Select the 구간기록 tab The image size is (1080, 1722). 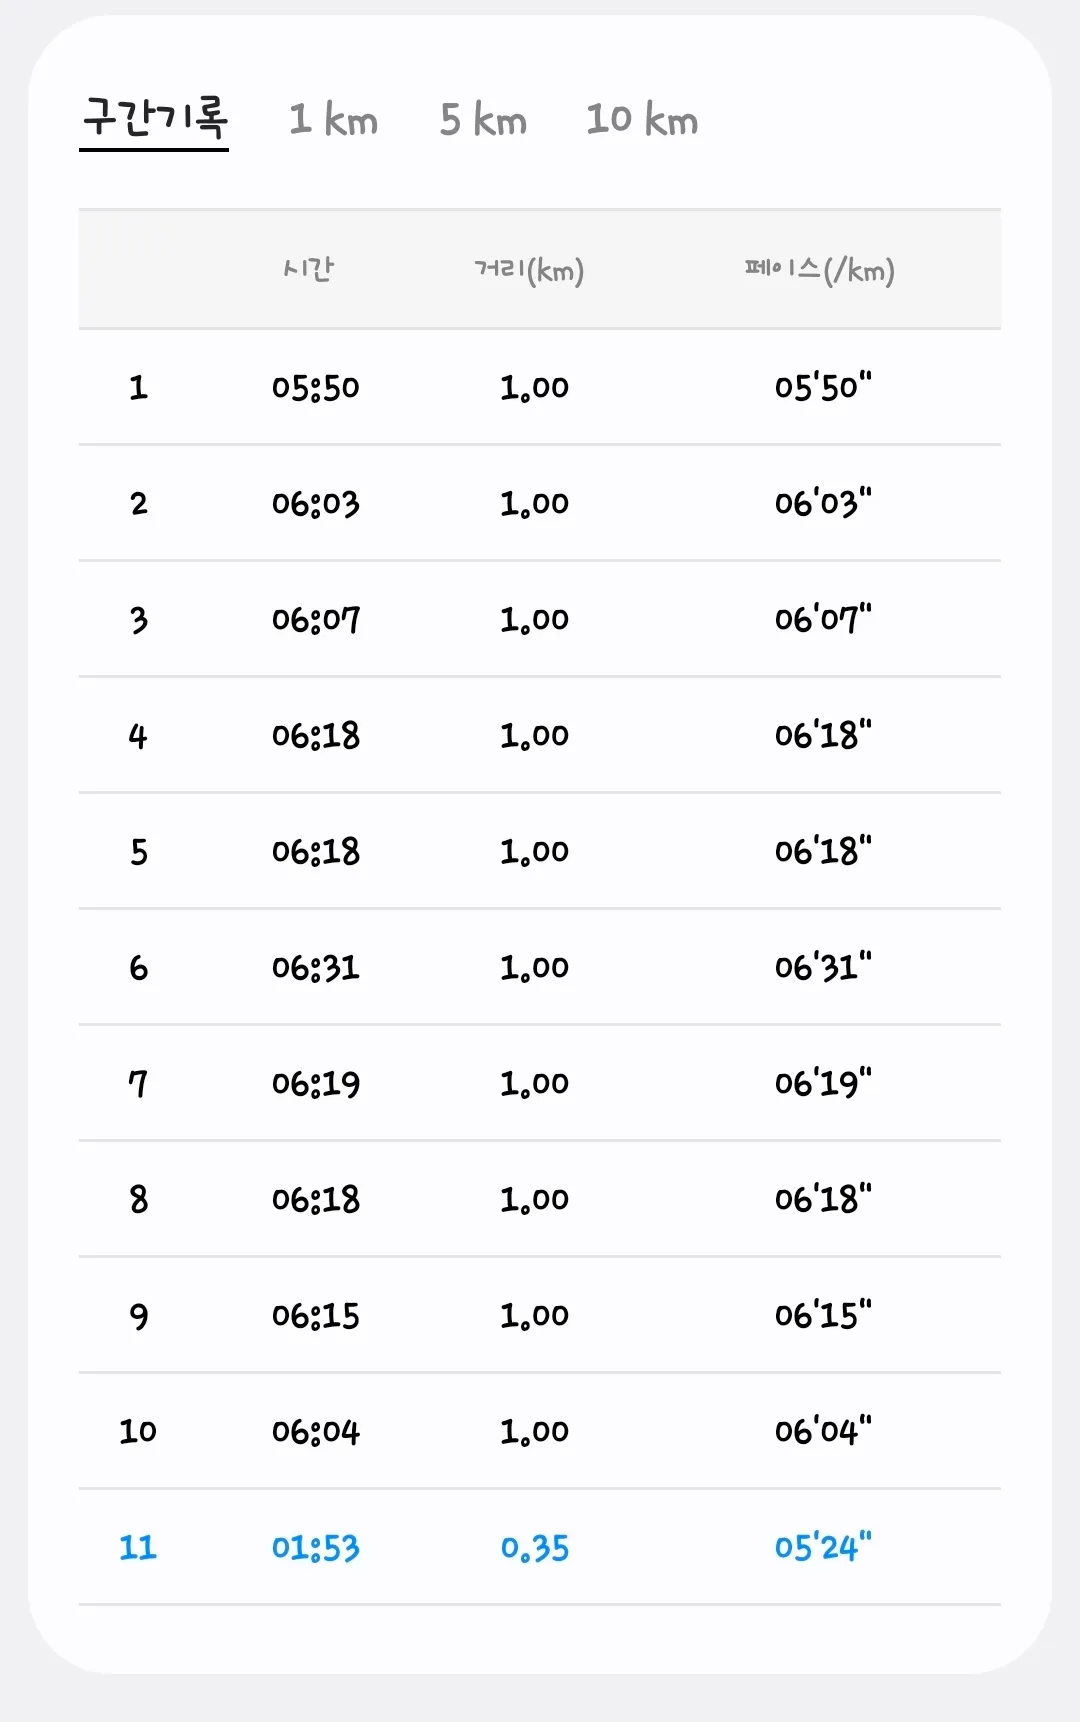[x=154, y=119]
